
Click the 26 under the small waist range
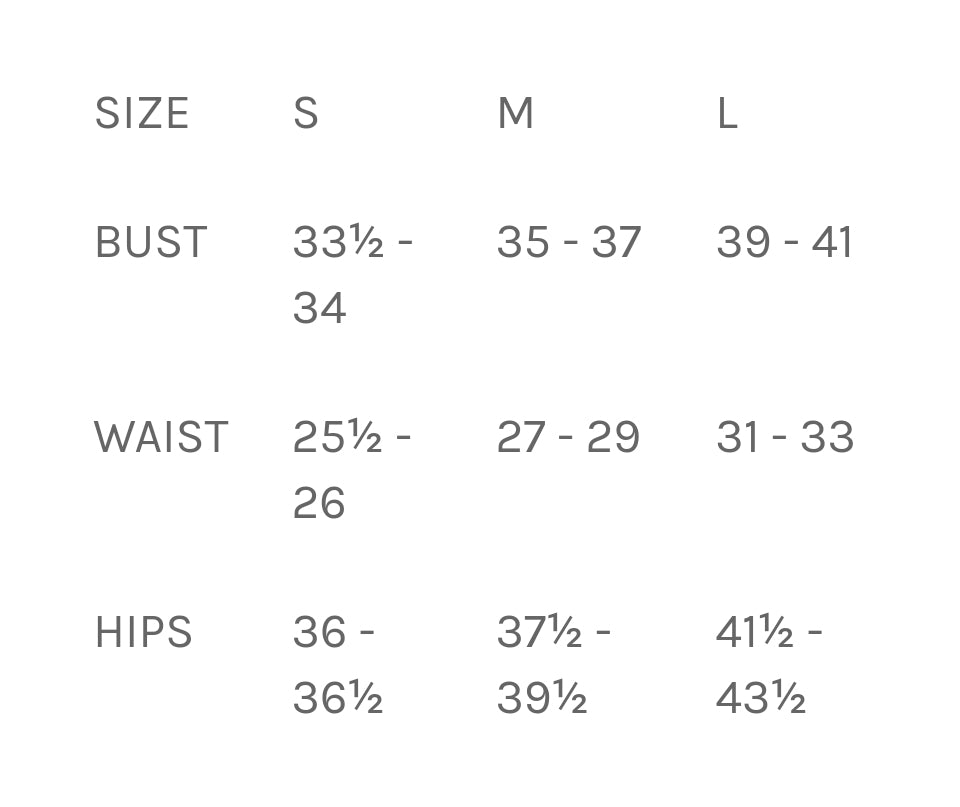pyautogui.click(x=319, y=503)
